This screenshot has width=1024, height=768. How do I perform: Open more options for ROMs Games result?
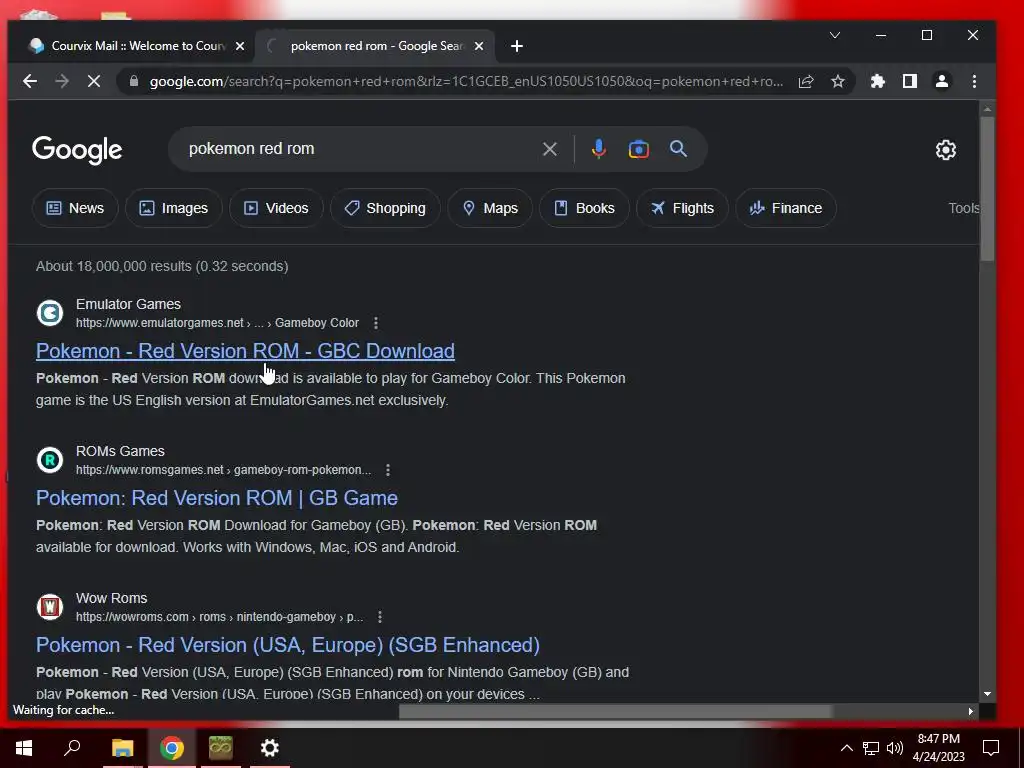[x=388, y=470]
